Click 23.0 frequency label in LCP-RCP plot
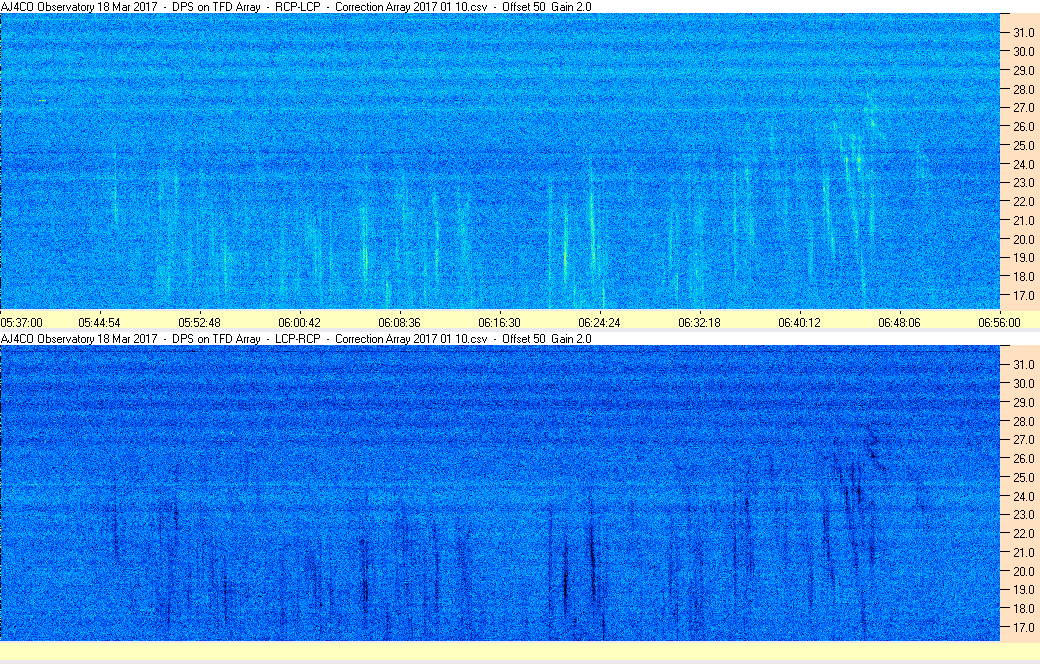Screen dimensions: 1040x664 point(1023,515)
